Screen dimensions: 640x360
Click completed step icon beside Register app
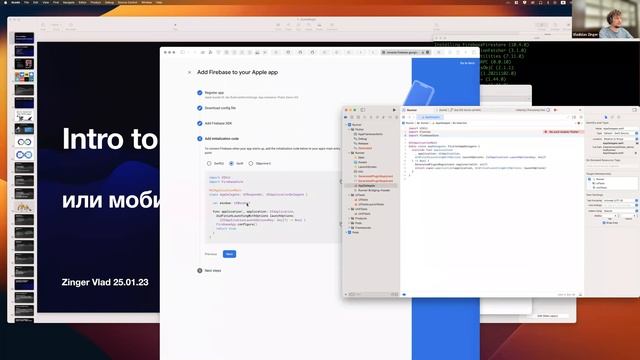click(x=200, y=93)
